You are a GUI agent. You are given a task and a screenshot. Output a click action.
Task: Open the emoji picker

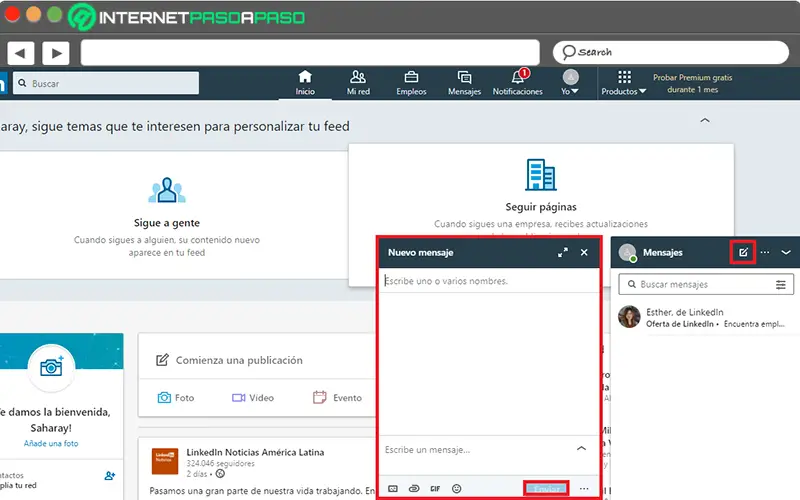tap(457, 489)
